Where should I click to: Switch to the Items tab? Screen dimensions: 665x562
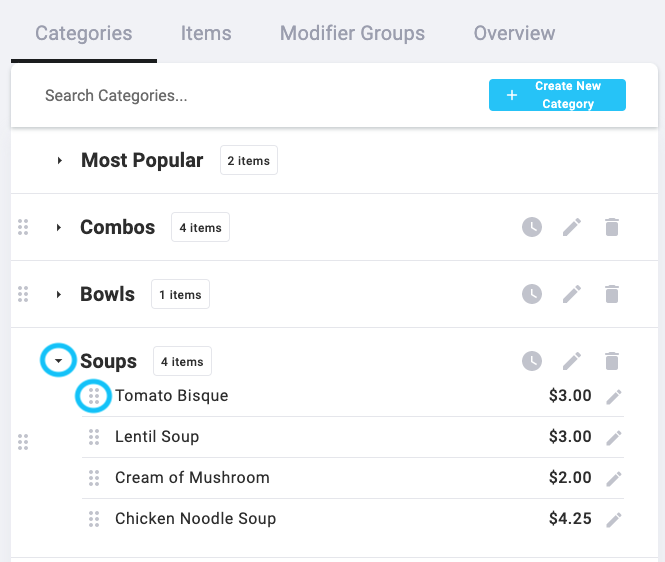[x=206, y=33]
